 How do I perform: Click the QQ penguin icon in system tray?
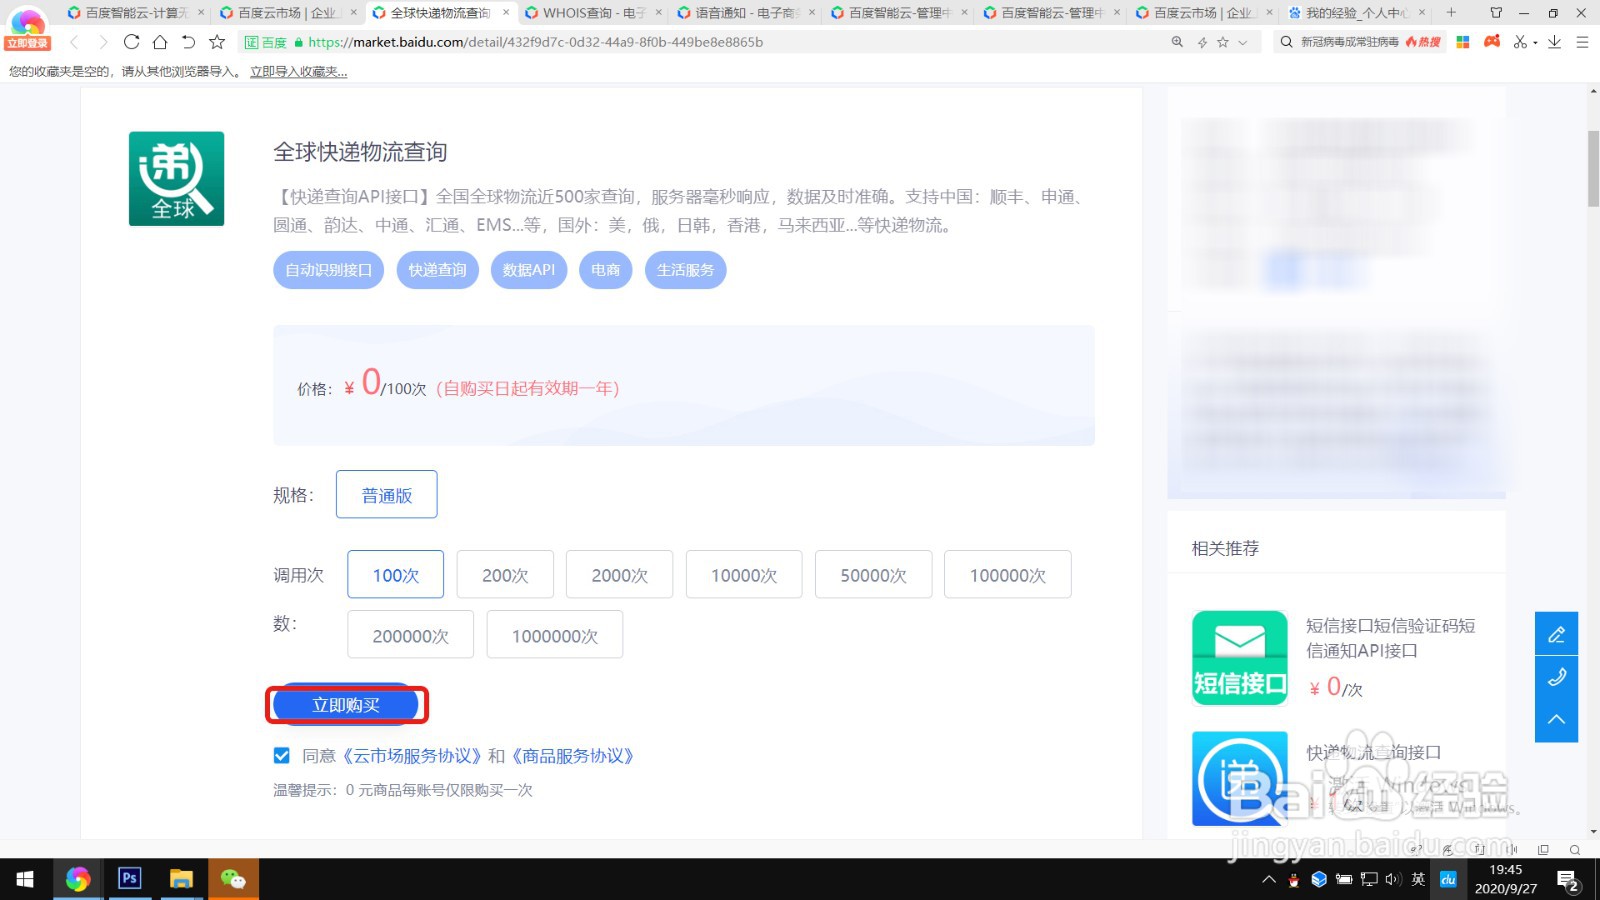[x=1294, y=879]
